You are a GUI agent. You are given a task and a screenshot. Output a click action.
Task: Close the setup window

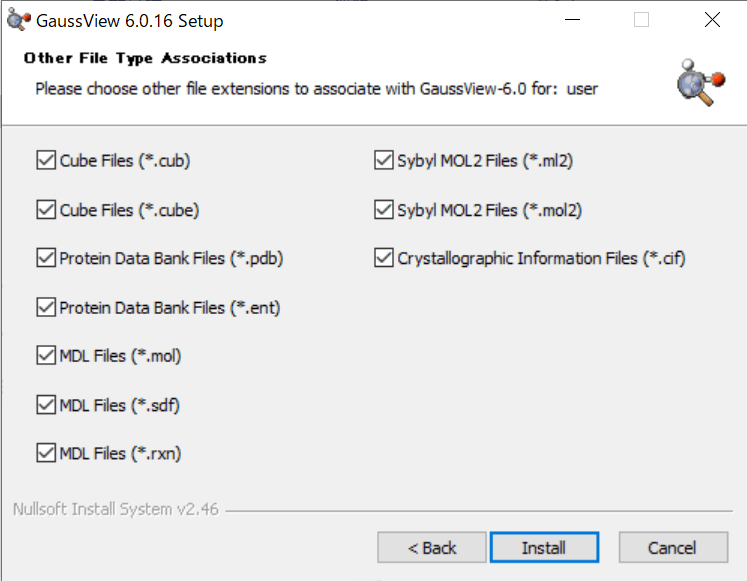[711, 20]
